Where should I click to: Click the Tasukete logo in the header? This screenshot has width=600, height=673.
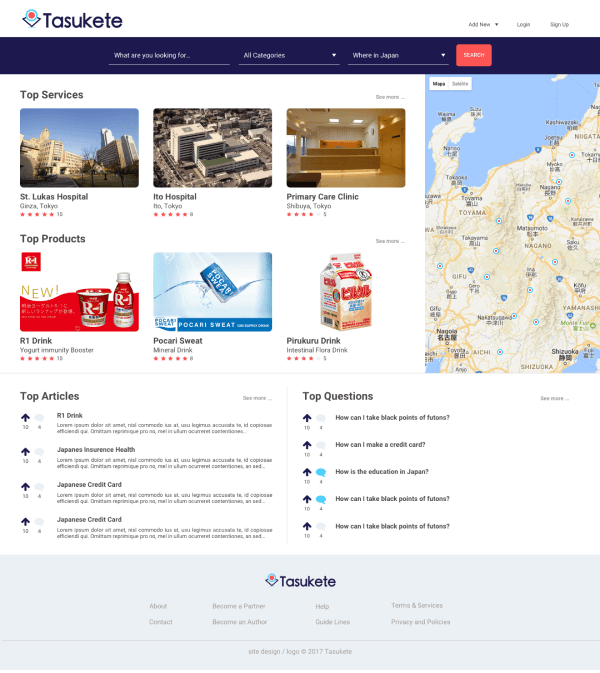73,20
